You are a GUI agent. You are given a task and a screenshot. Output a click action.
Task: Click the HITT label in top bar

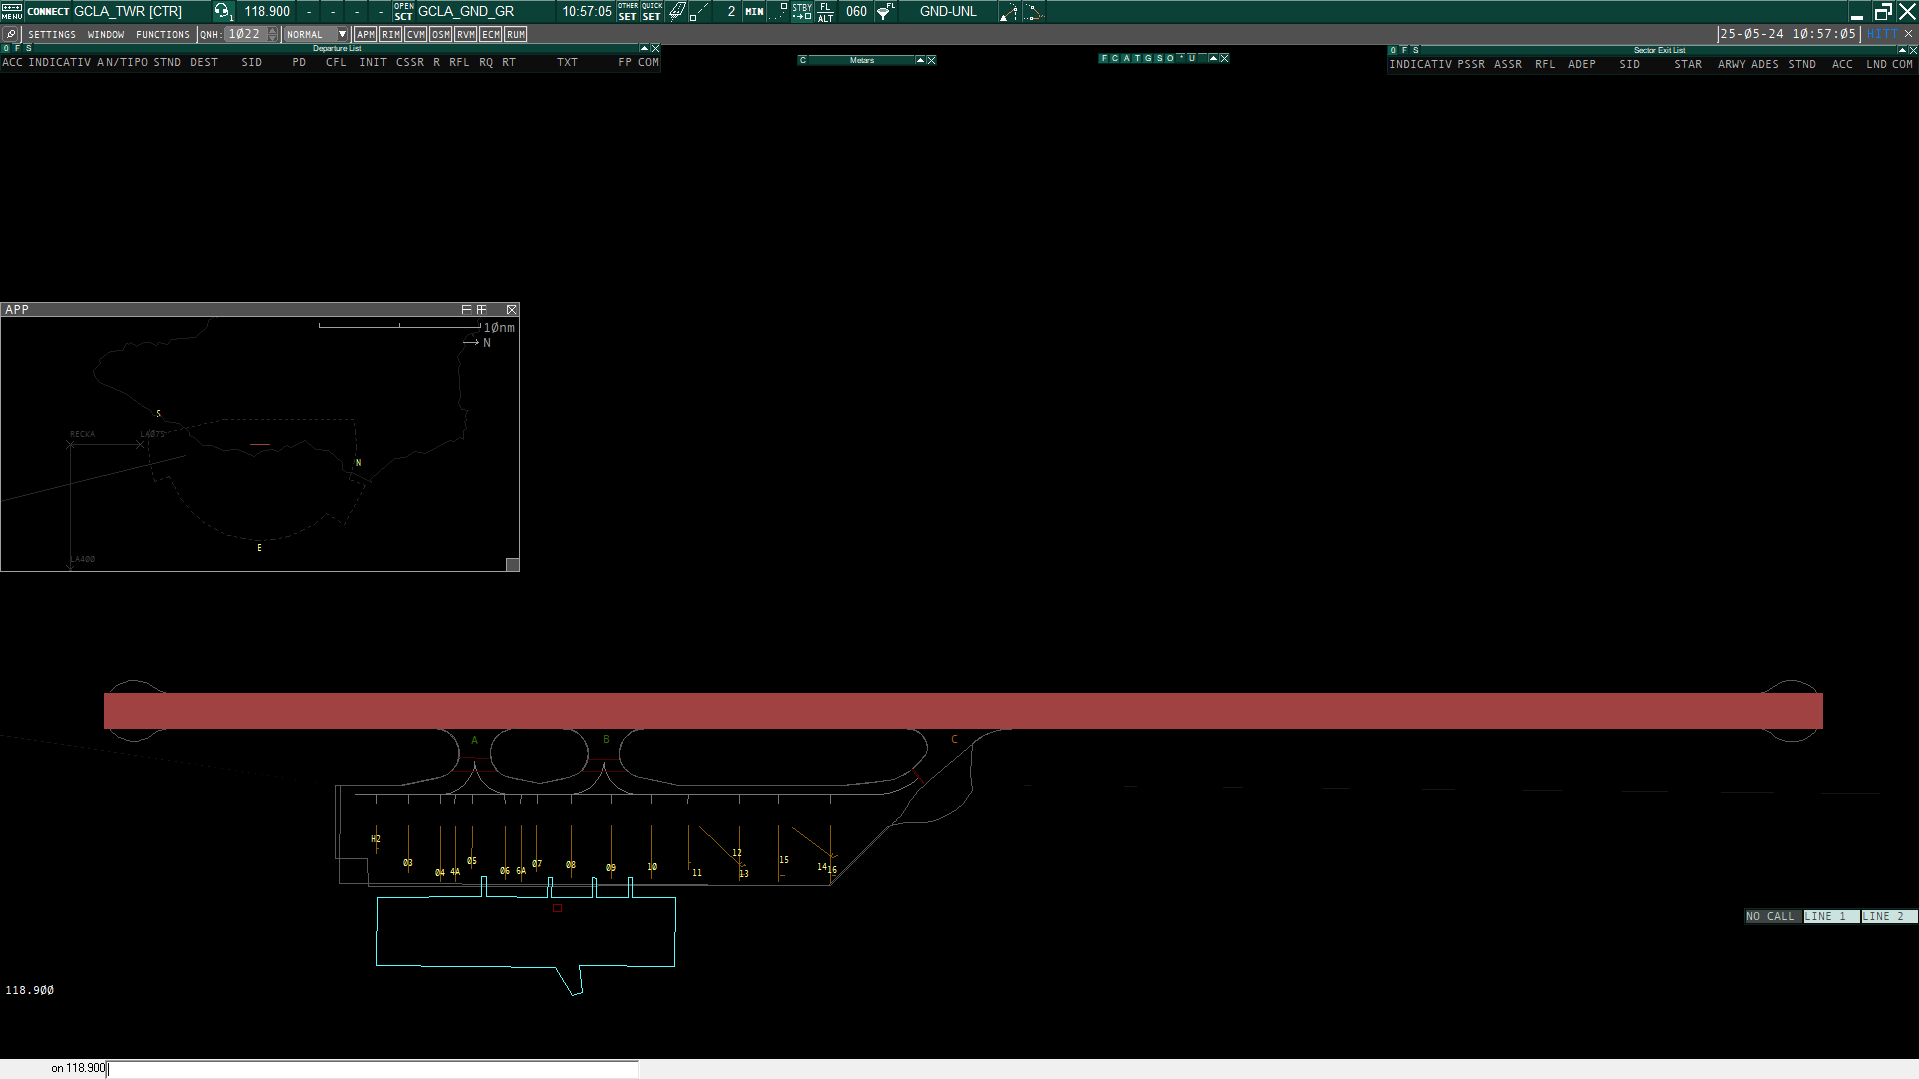click(1881, 34)
